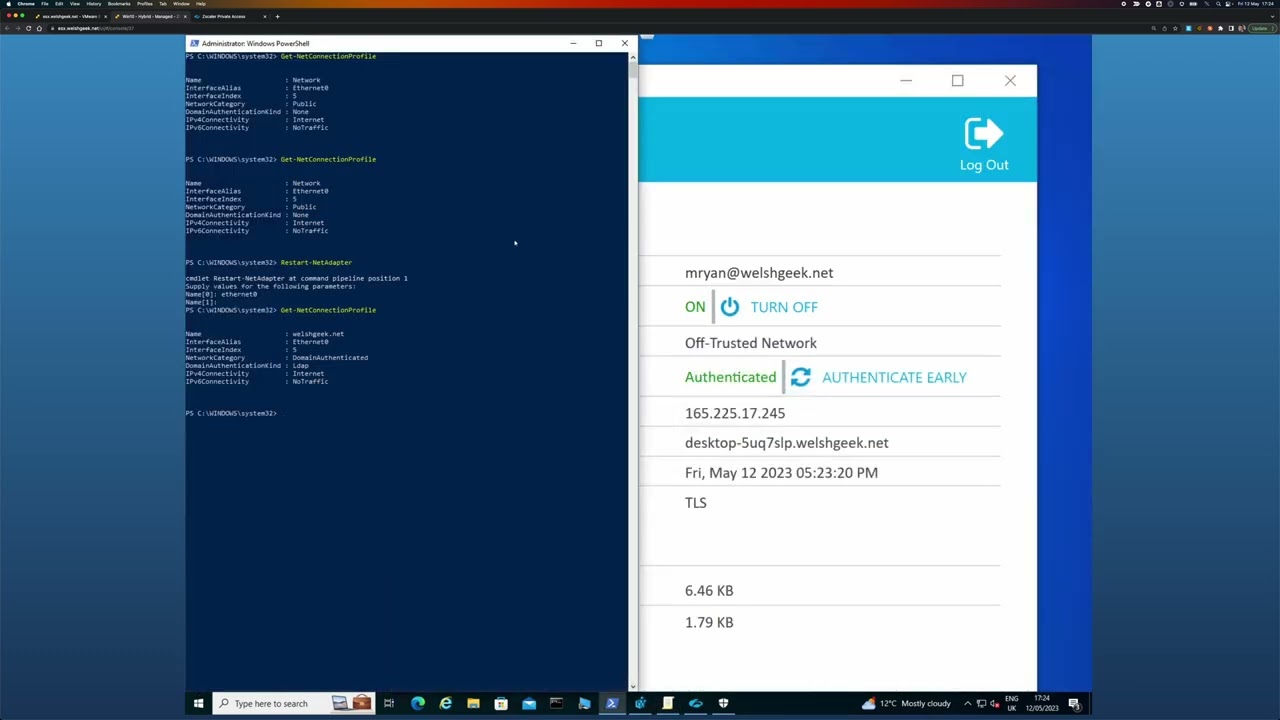Click AUTHENTICATE EARLY in Zscaler
Image resolution: width=1280 pixels, height=720 pixels.
(894, 377)
